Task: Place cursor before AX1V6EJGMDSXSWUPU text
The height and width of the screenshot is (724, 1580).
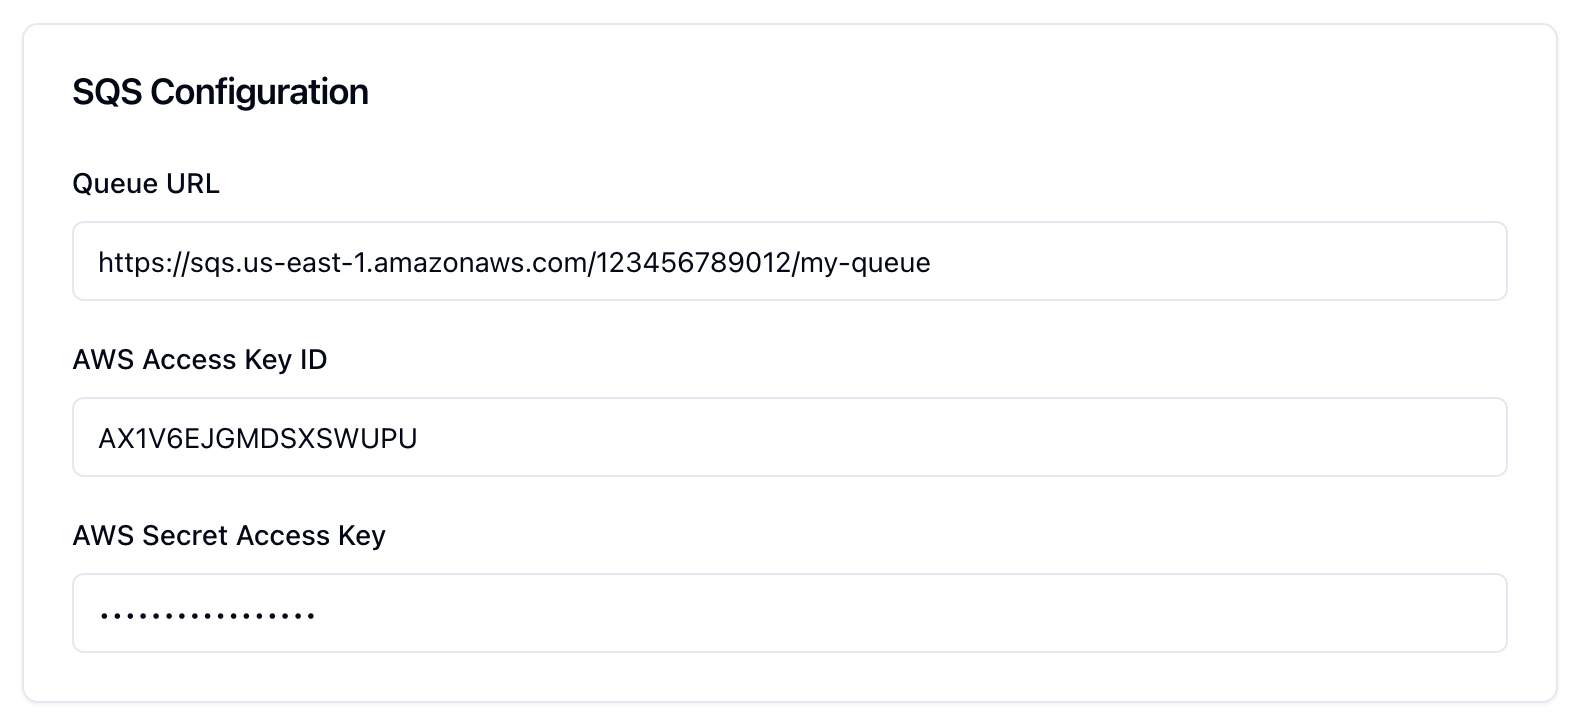Action: (100, 437)
